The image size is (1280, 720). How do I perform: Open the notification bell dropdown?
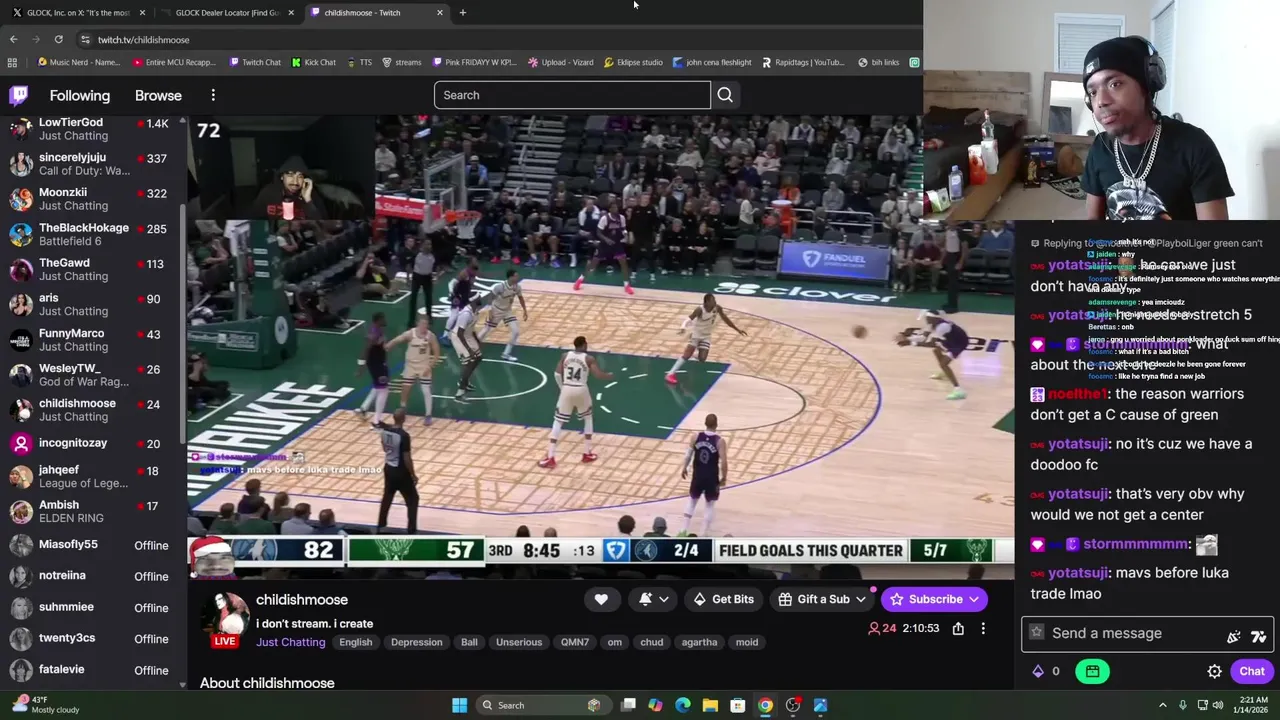[653, 599]
